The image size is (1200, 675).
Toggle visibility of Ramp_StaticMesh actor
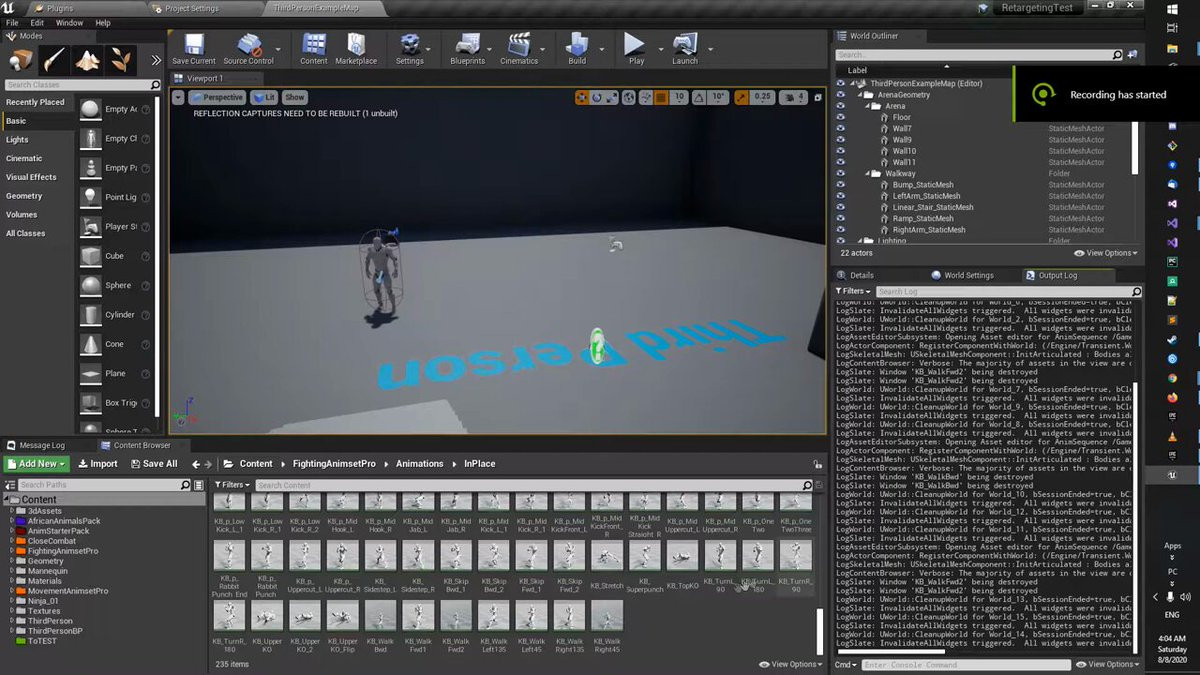840,218
